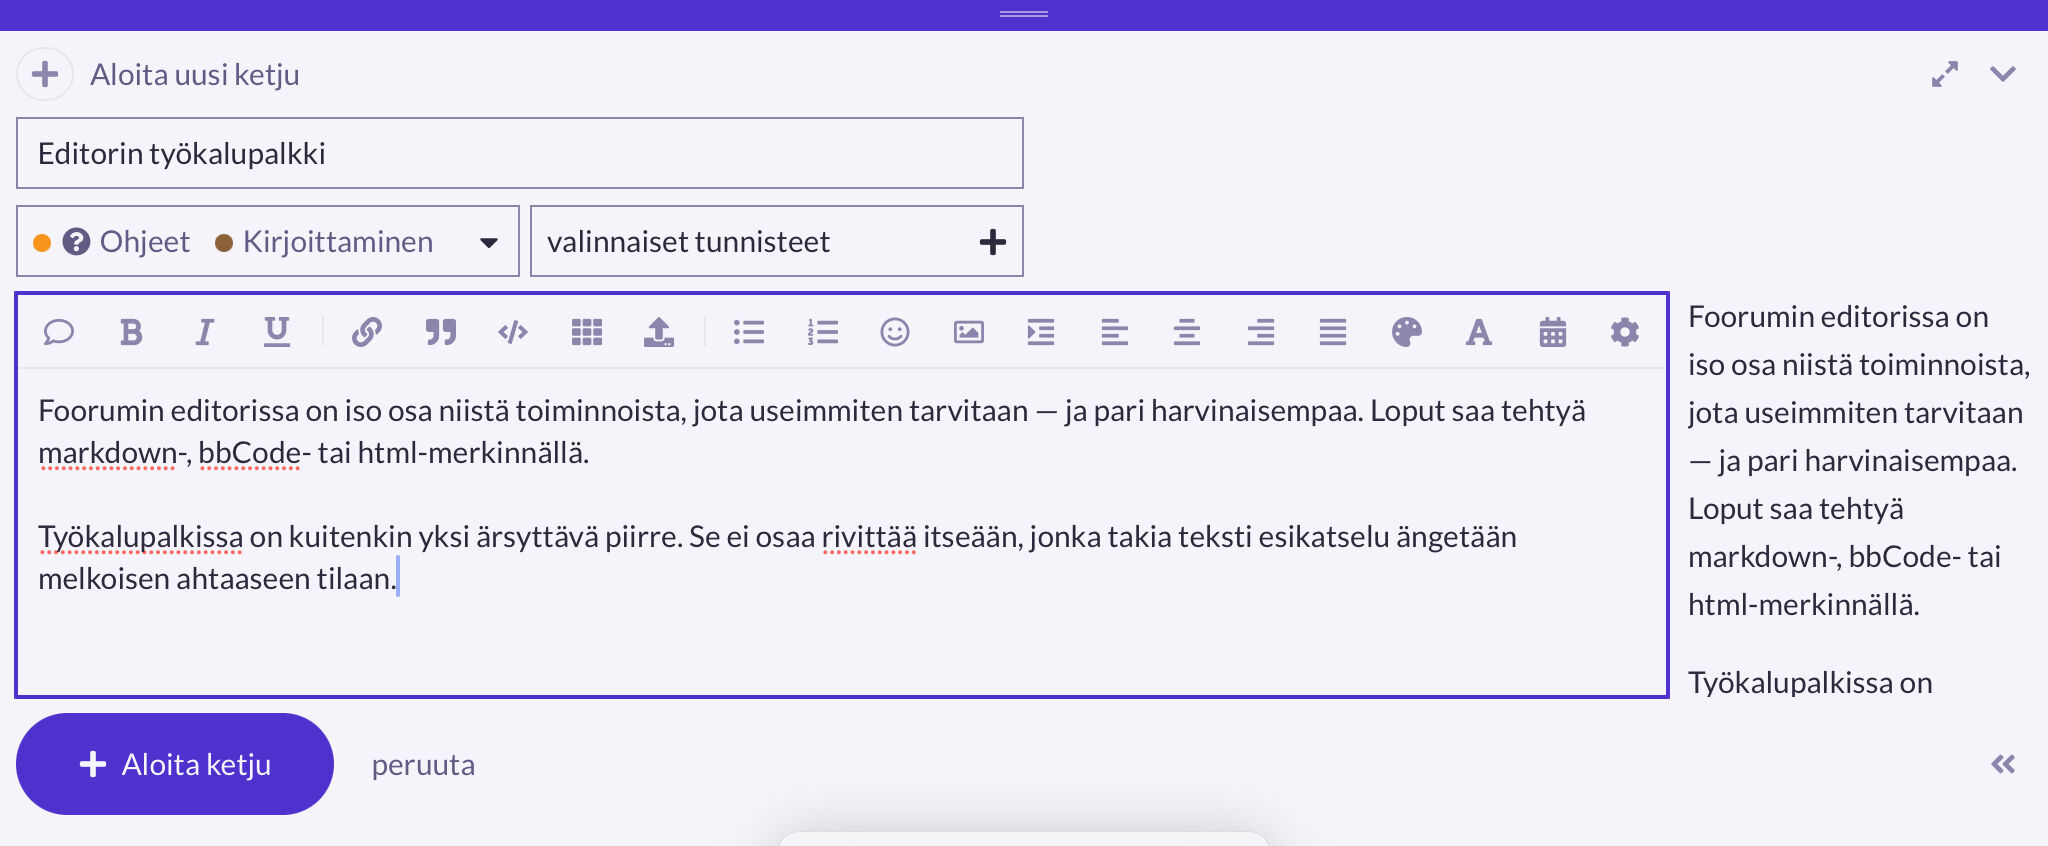Insert preformatted code block
2048x846 pixels.
tap(513, 332)
